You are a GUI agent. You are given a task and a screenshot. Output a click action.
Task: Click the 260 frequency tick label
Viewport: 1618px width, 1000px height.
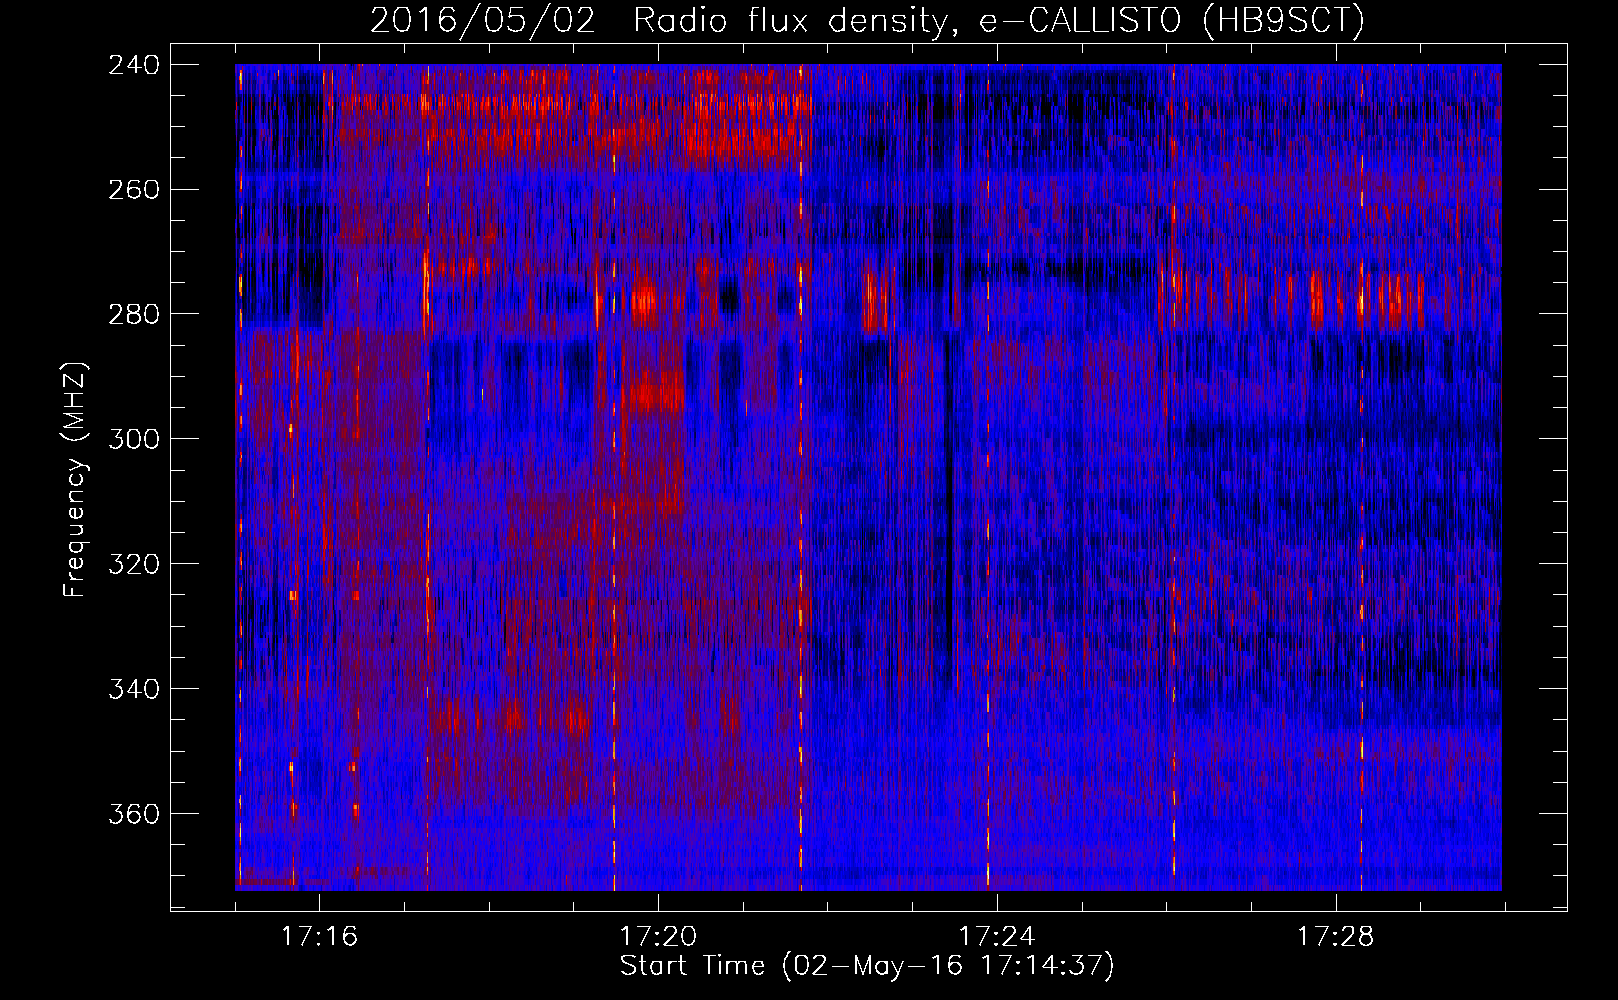point(134,190)
